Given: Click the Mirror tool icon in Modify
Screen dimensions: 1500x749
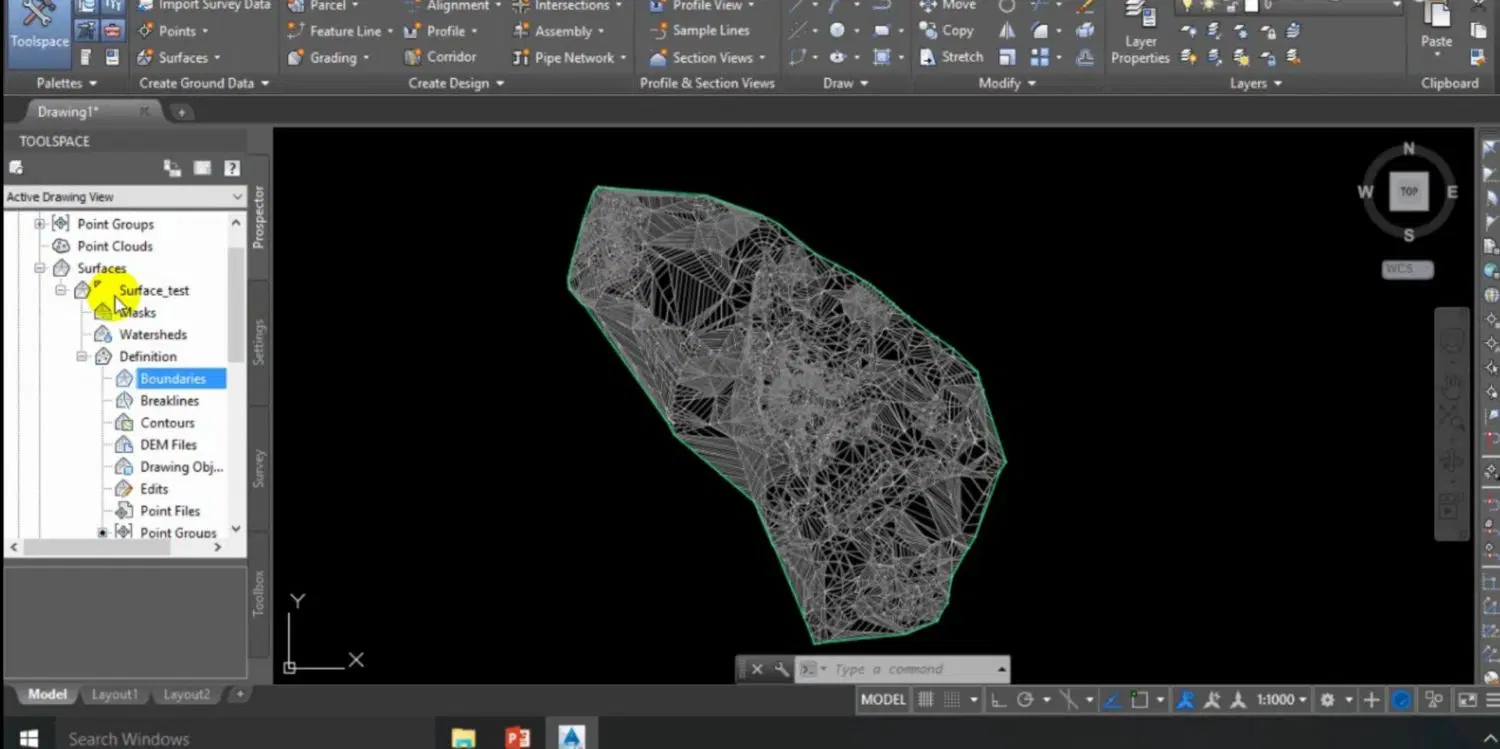Looking at the screenshot, I should tap(1008, 31).
